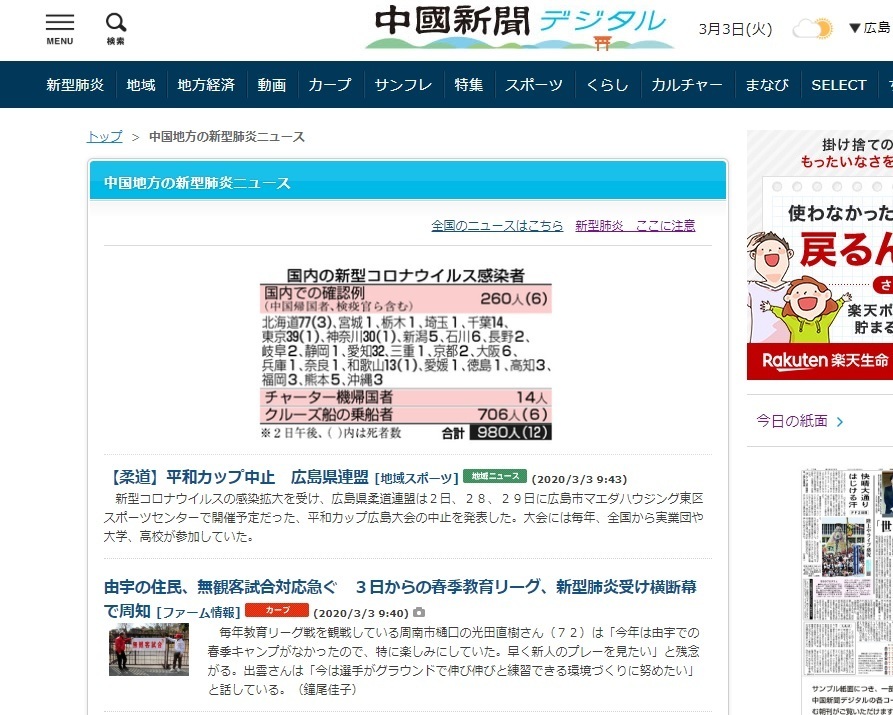Expand the 広島 region dropdown
The height and width of the screenshot is (715, 893).
868,29
